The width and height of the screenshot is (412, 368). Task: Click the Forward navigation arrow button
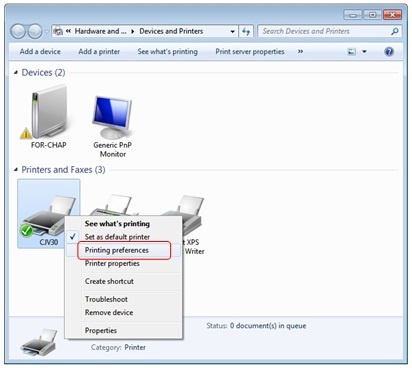34,31
